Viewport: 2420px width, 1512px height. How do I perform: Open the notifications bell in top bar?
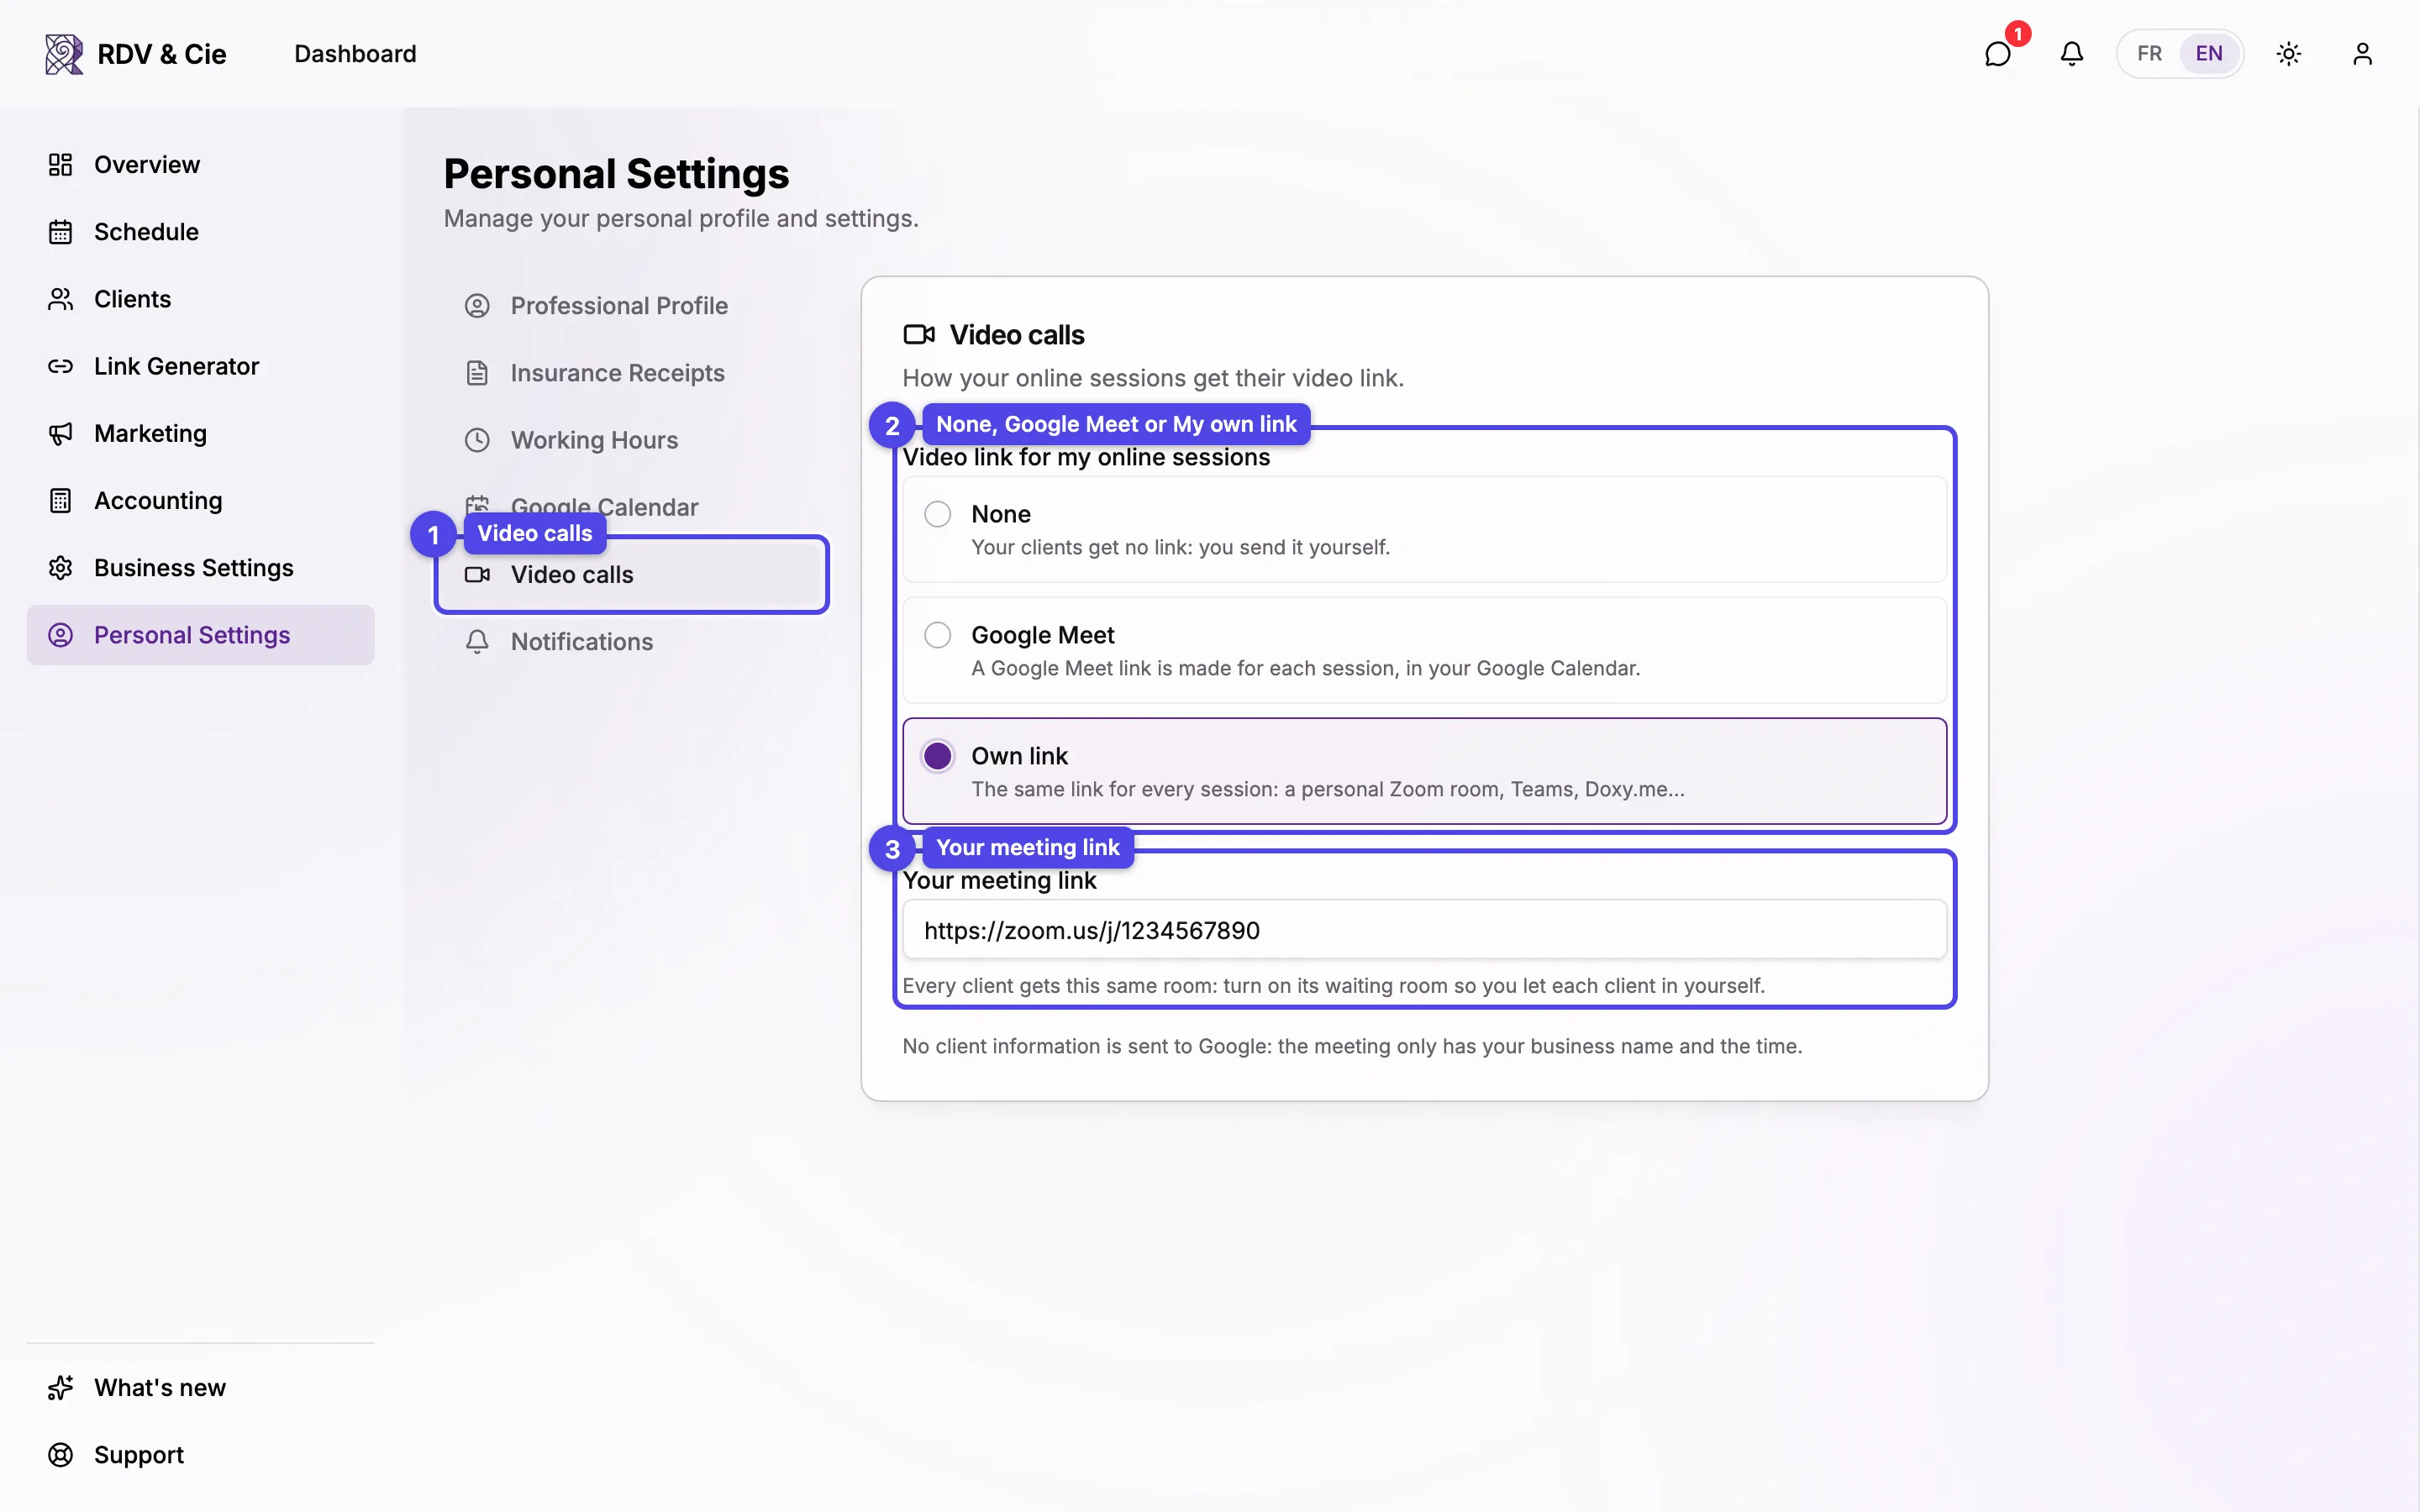(2072, 53)
